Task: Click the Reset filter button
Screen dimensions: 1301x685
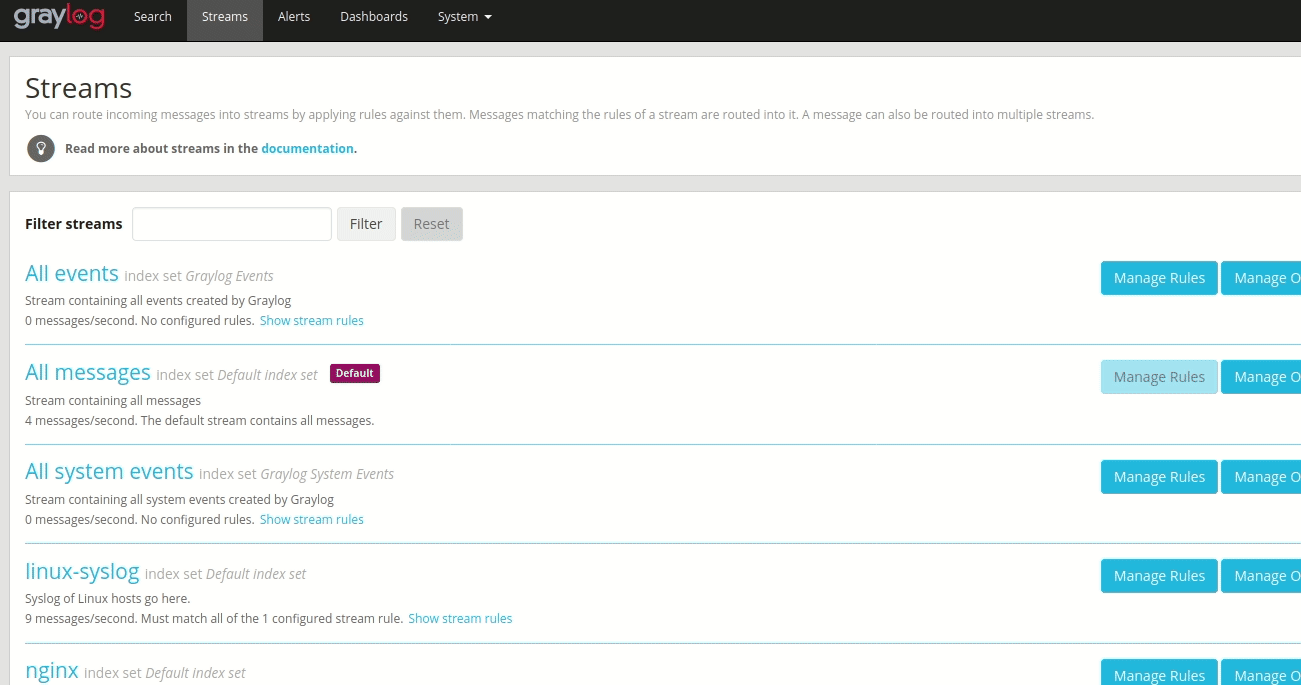Action: 432,224
